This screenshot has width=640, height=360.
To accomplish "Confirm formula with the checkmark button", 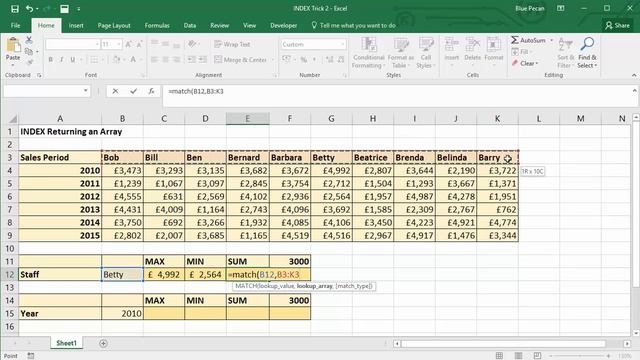I will pyautogui.click(x=133, y=91).
